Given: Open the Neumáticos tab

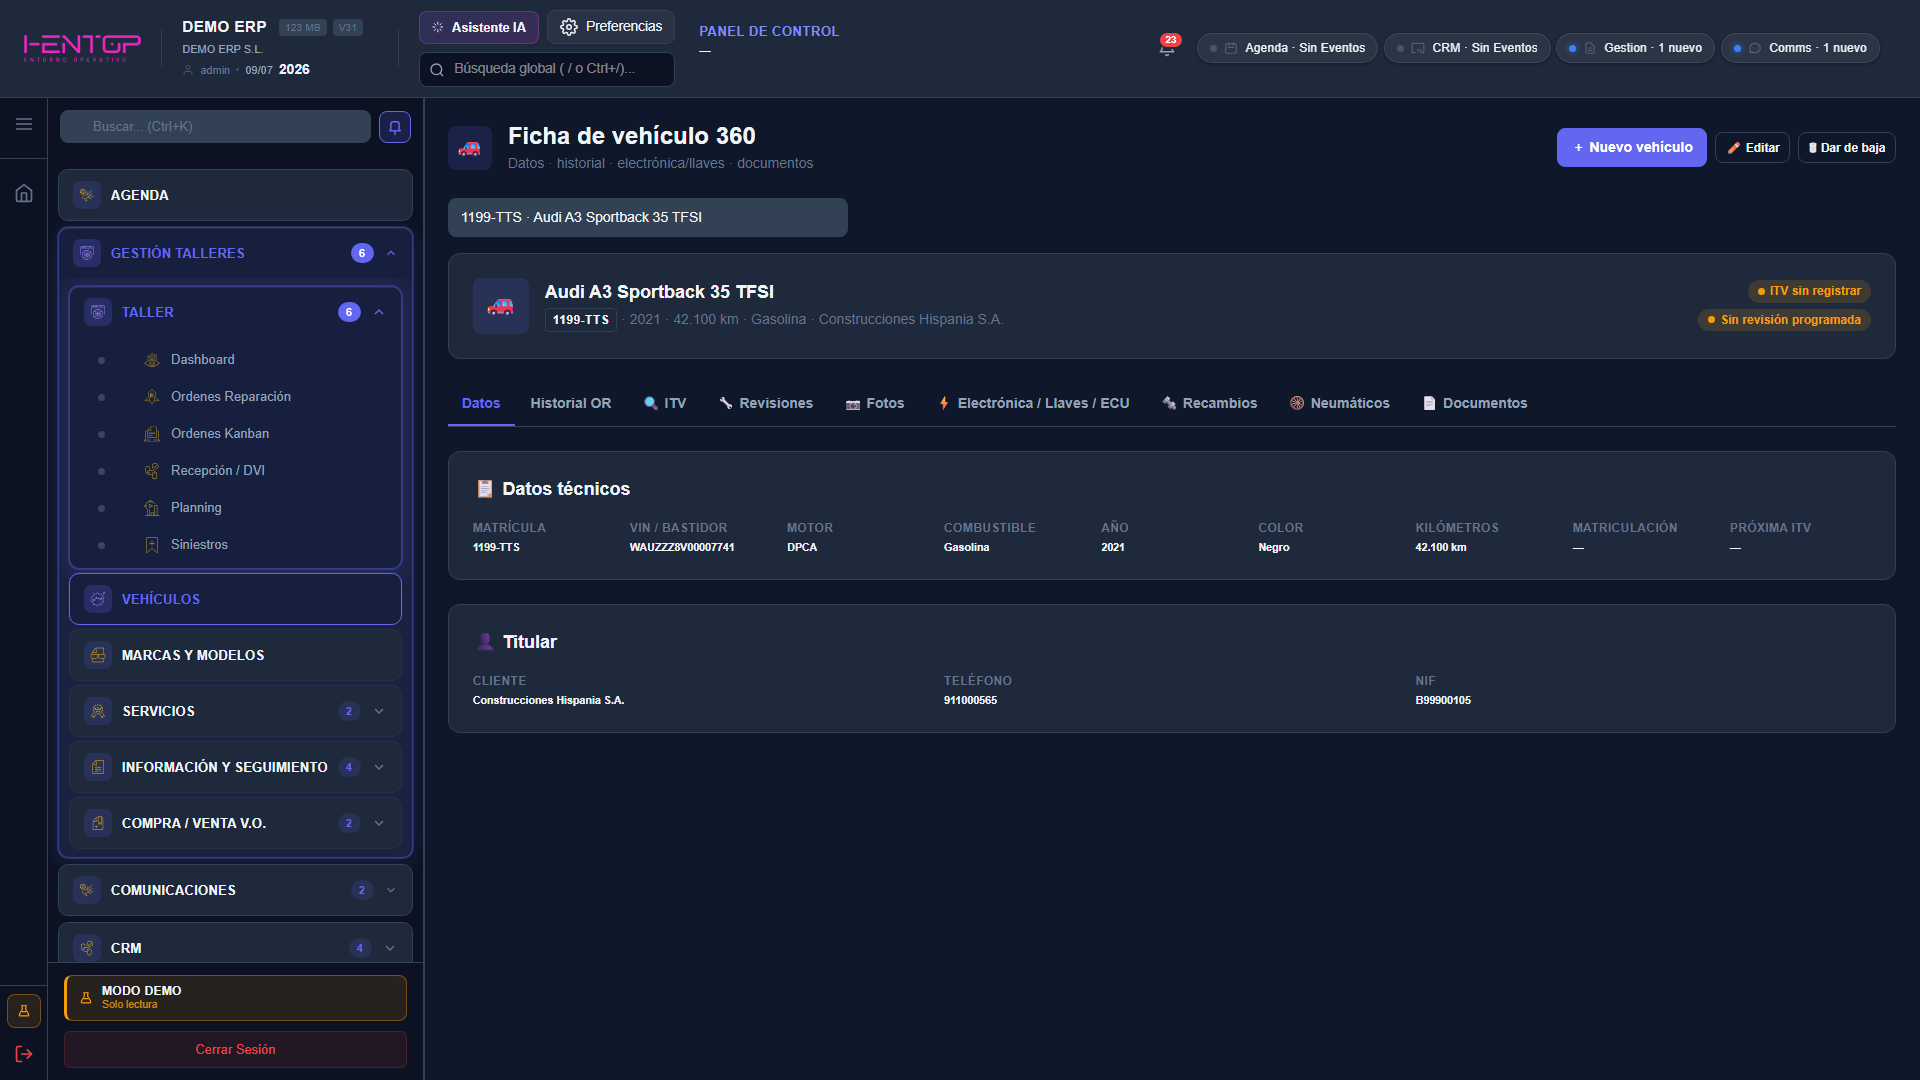Looking at the screenshot, I should pyautogui.click(x=1340, y=404).
